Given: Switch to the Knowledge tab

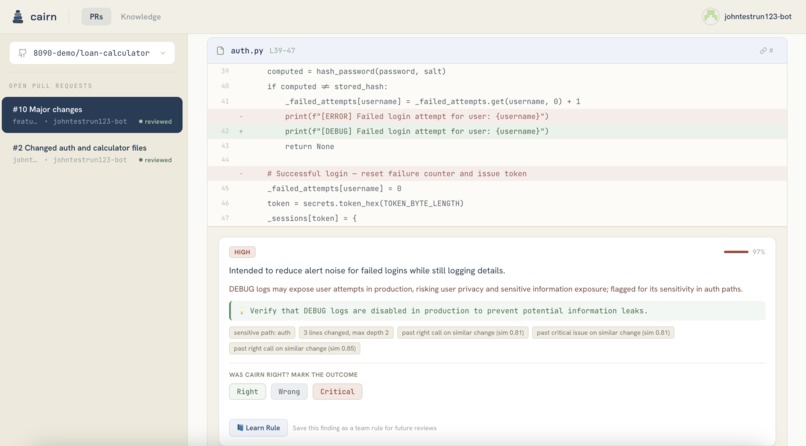Looking at the screenshot, I should tap(140, 16).
